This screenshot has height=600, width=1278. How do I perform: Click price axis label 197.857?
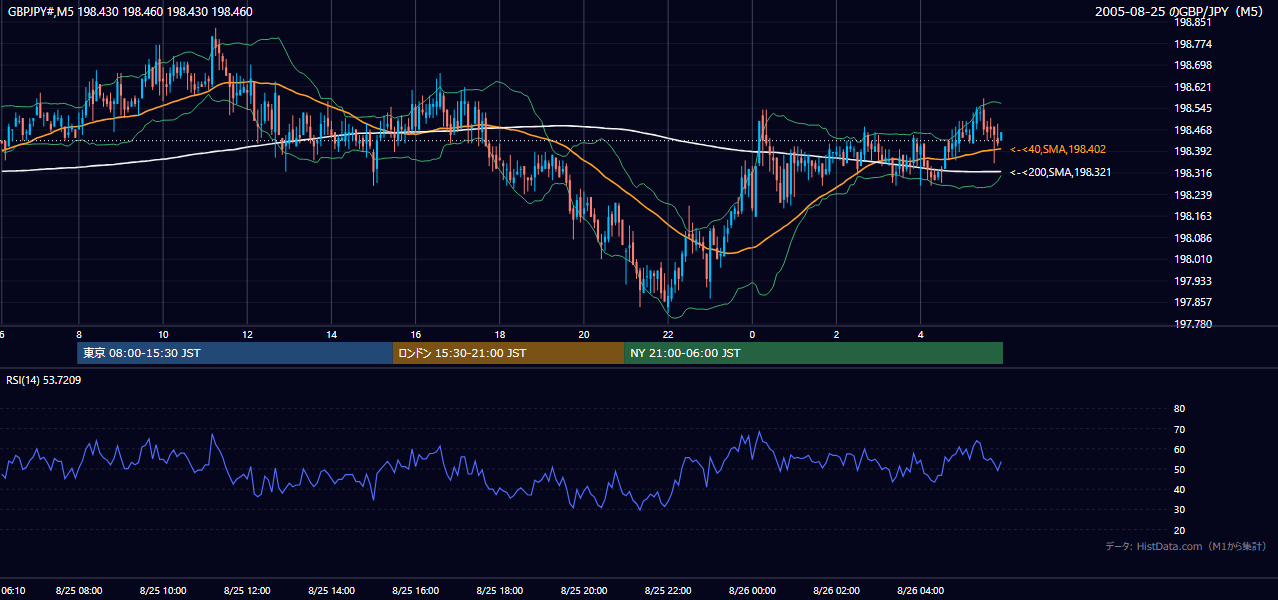[x=1193, y=302]
